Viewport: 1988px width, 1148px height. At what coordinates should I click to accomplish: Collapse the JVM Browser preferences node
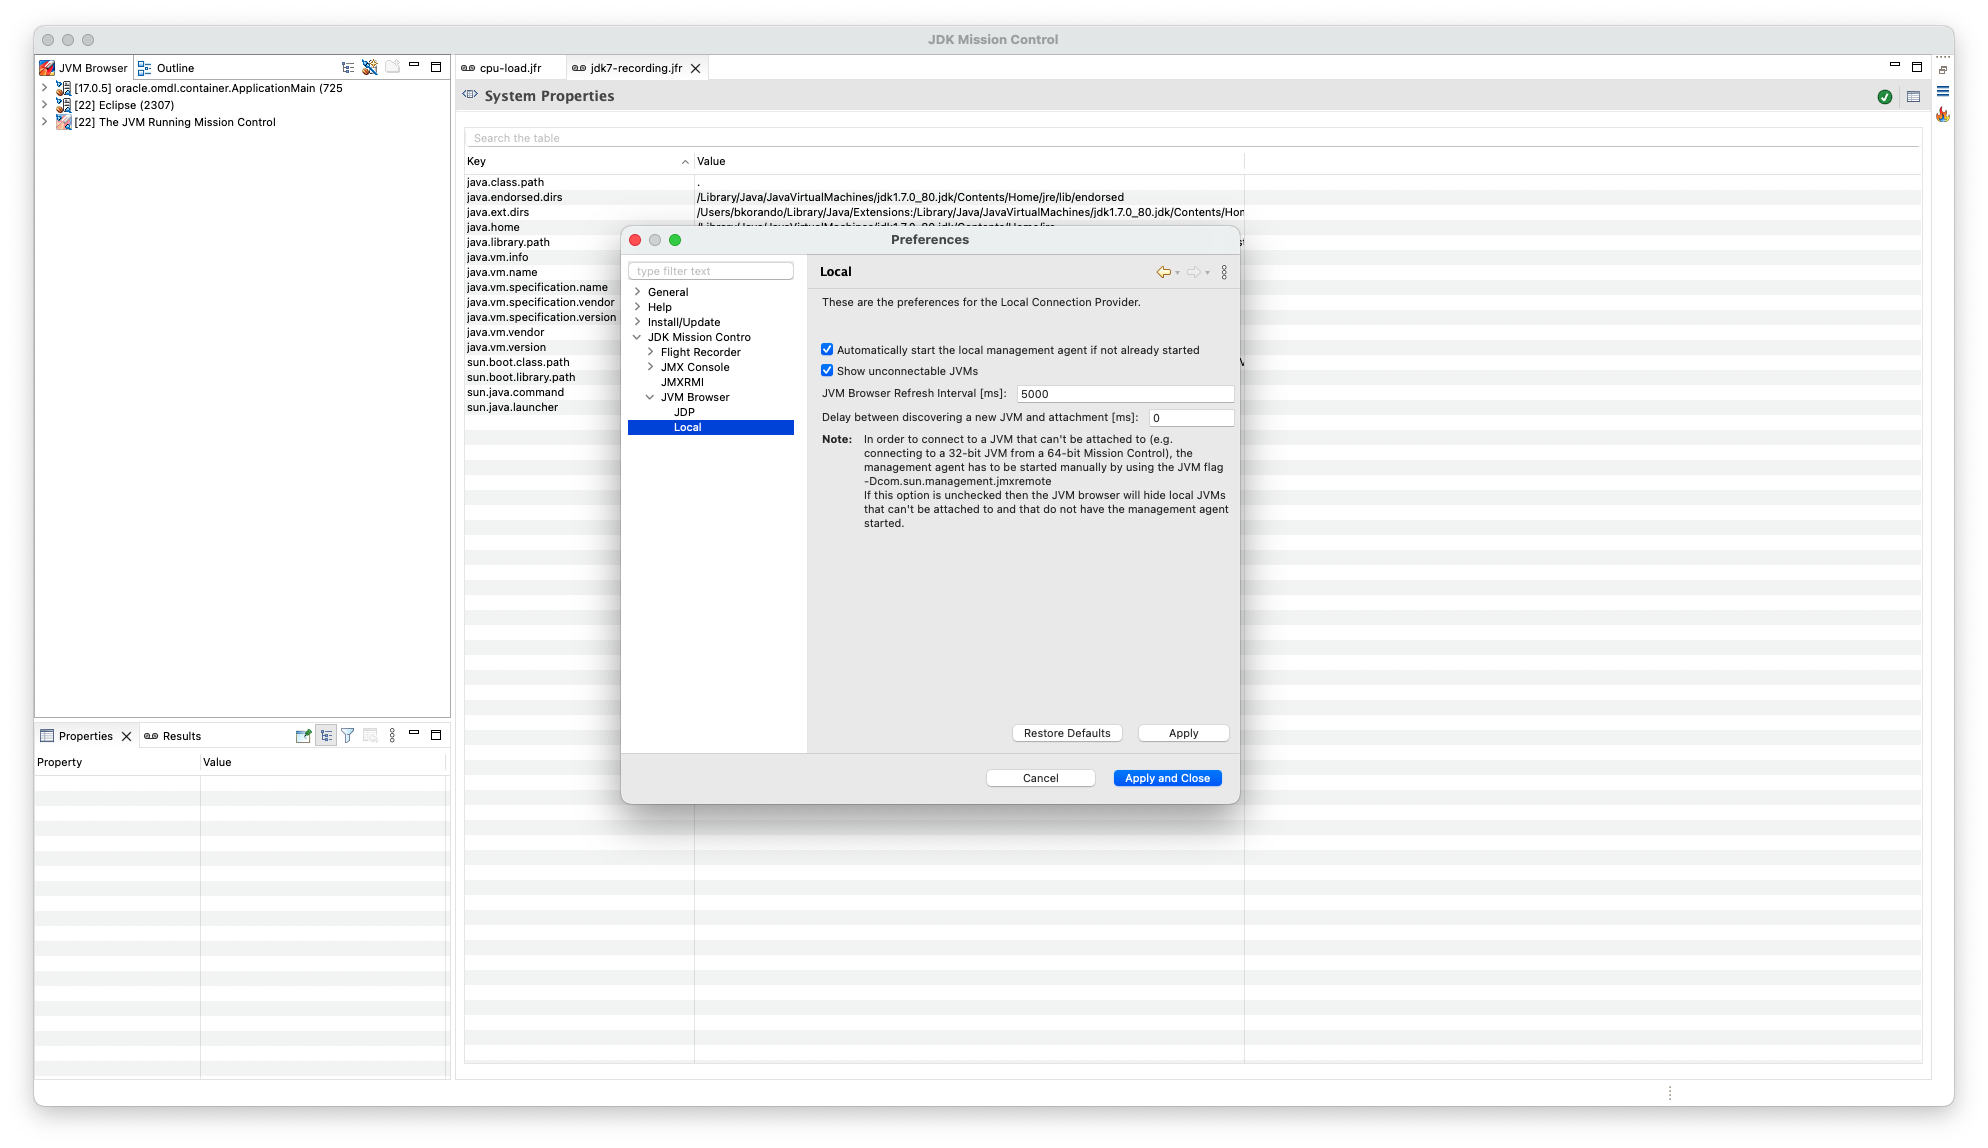[x=650, y=397]
